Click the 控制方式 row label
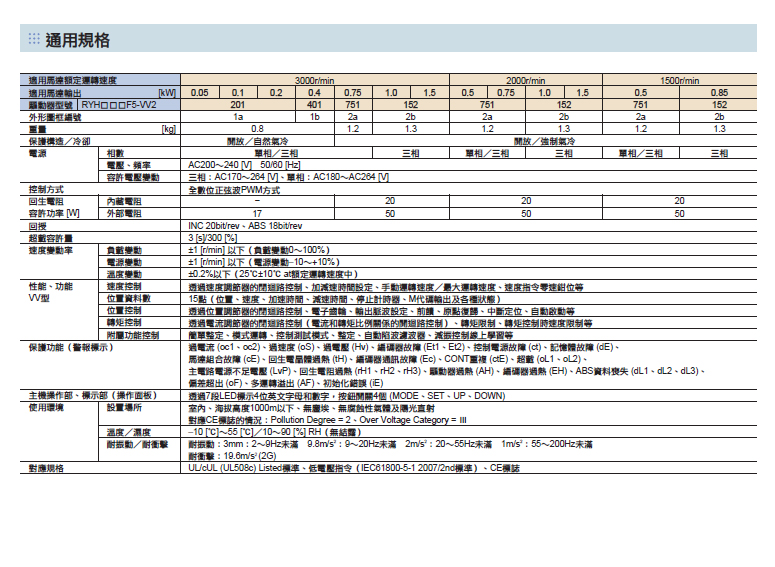Viewport: 775px width, 567px height. coord(47,189)
